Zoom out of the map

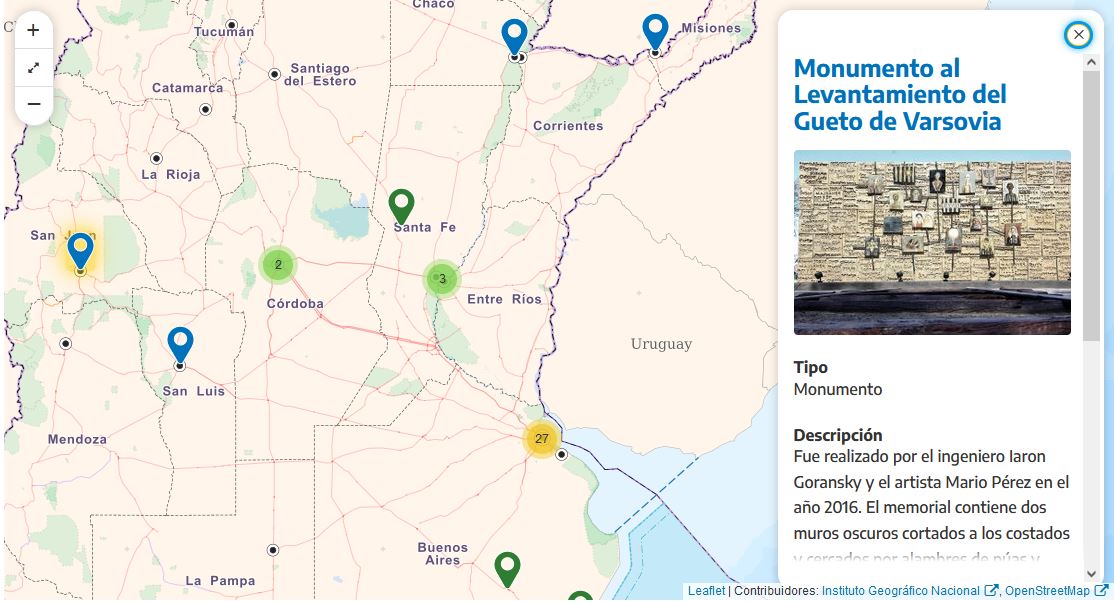tap(33, 104)
